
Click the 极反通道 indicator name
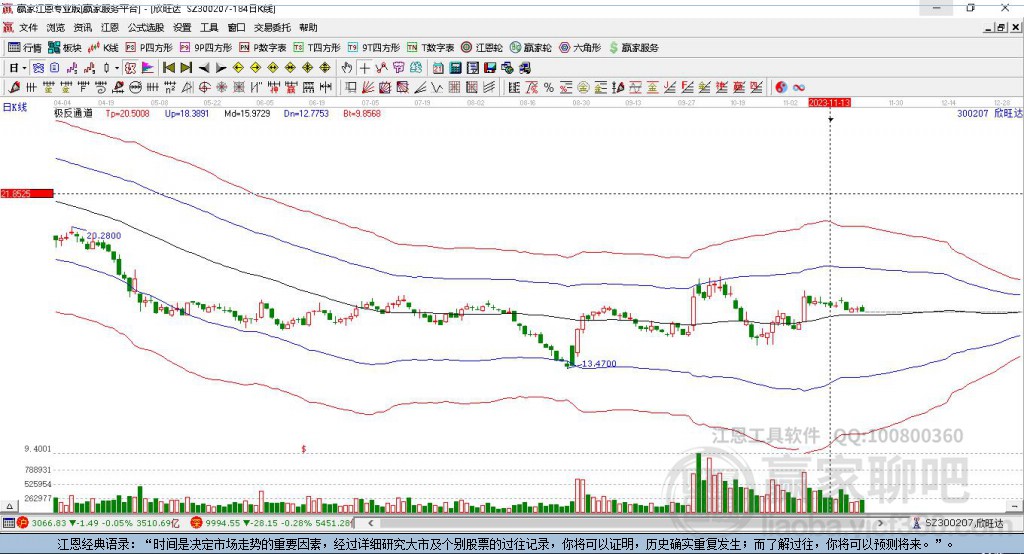click(x=73, y=114)
